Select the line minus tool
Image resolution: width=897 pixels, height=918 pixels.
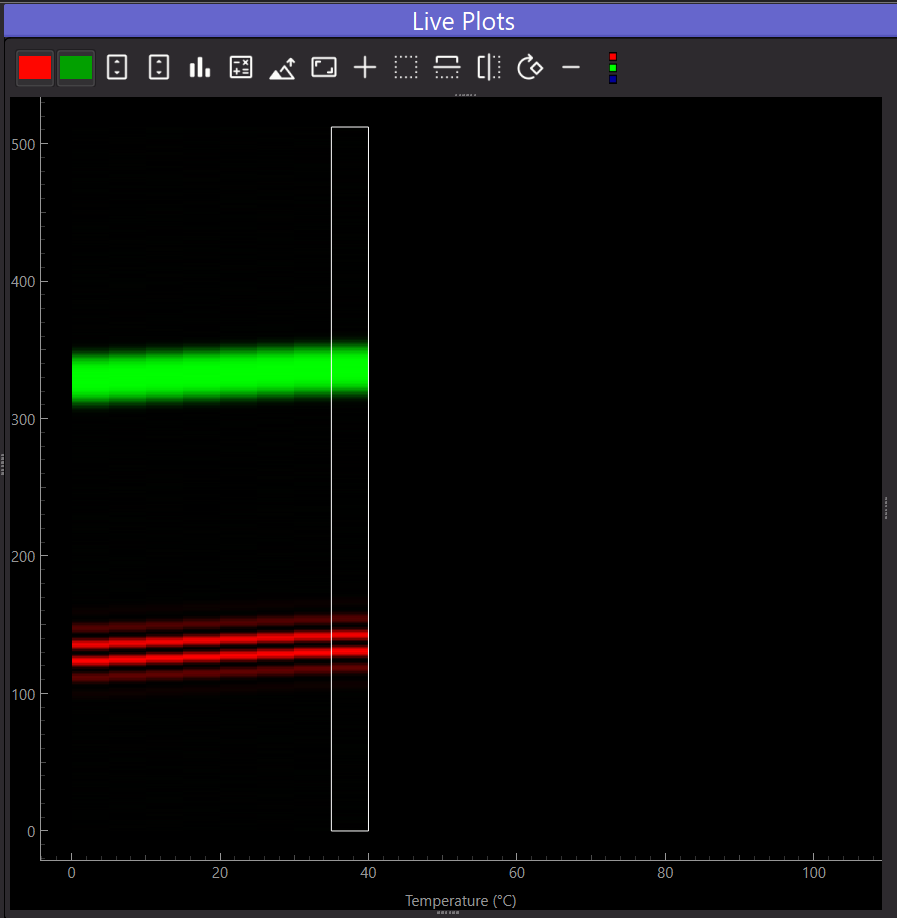click(x=571, y=67)
